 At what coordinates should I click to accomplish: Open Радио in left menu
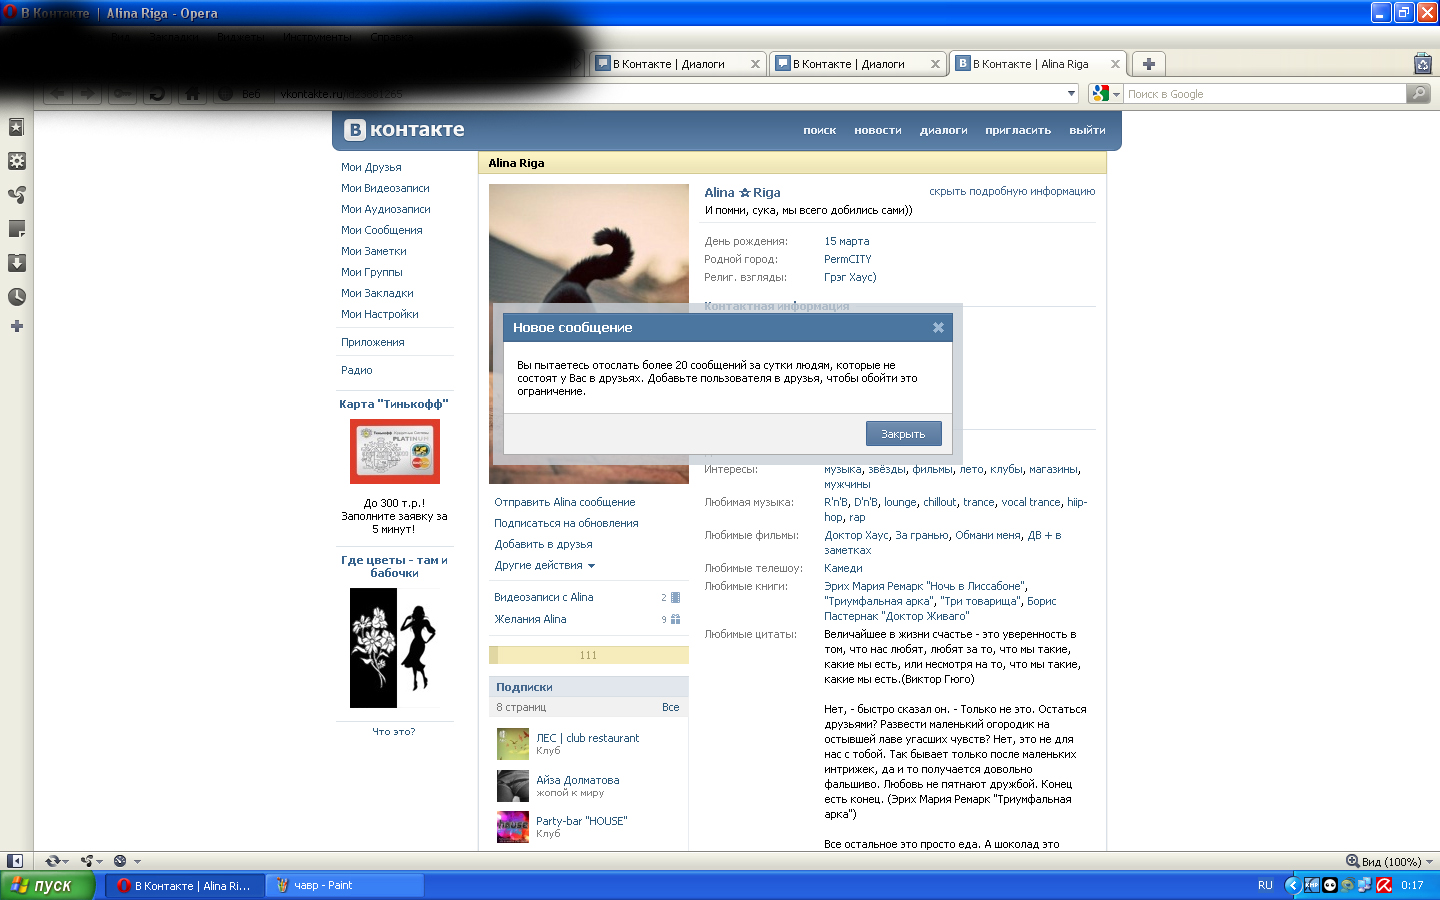[356, 370]
